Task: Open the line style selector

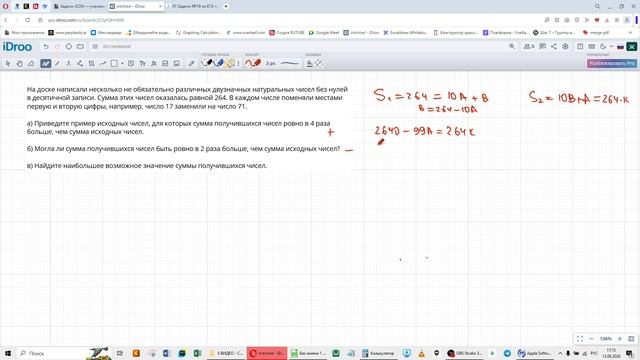Action: click(290, 64)
